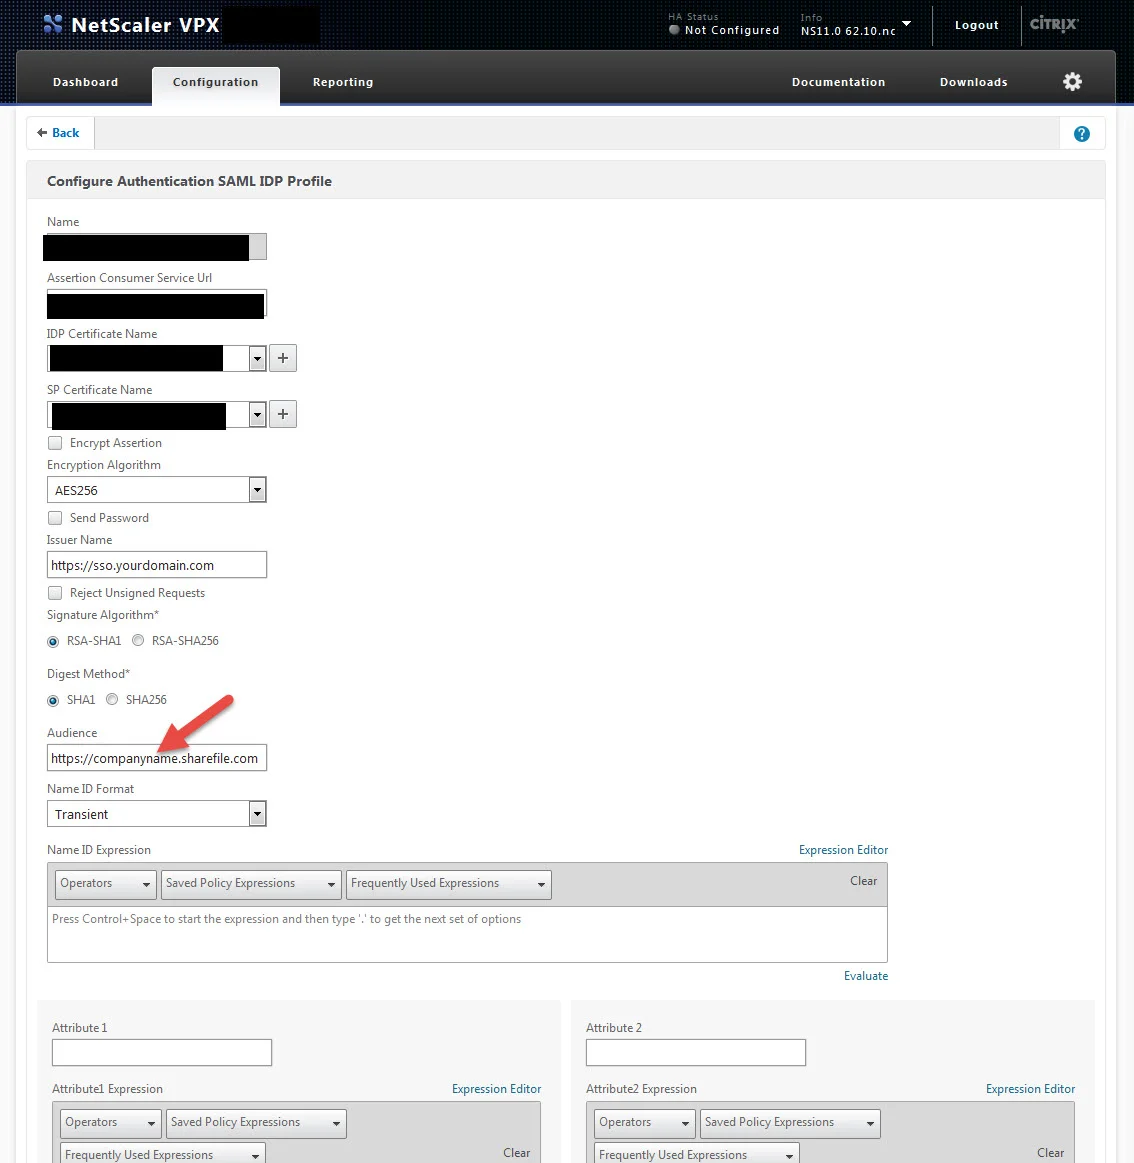Tick Reject Unsigned Requests checkbox

coord(55,593)
